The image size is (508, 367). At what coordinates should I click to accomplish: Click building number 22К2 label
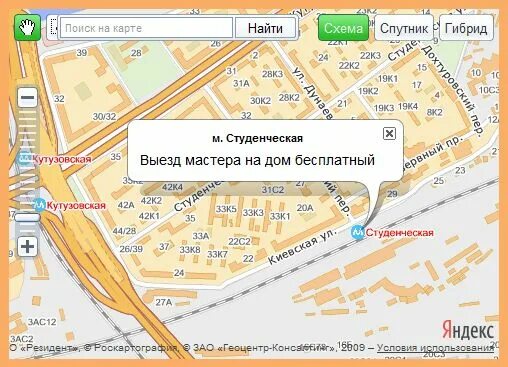point(349,65)
